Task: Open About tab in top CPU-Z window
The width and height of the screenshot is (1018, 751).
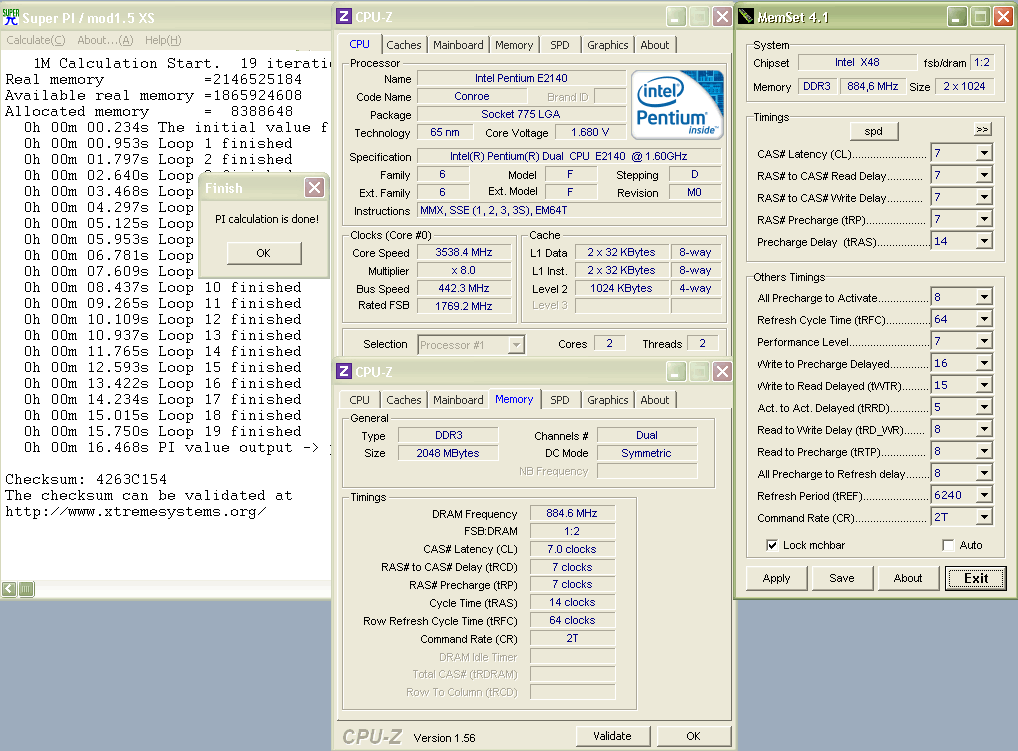Action: [654, 45]
